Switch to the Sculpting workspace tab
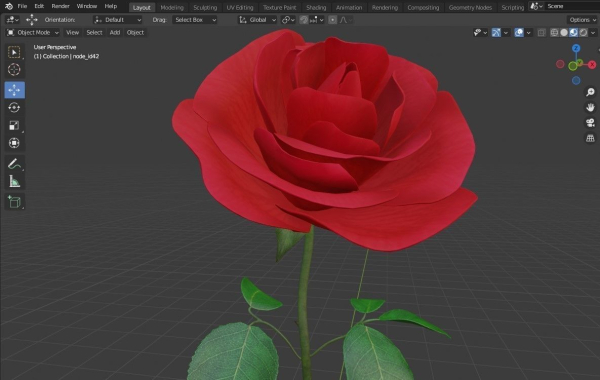 [x=205, y=7]
